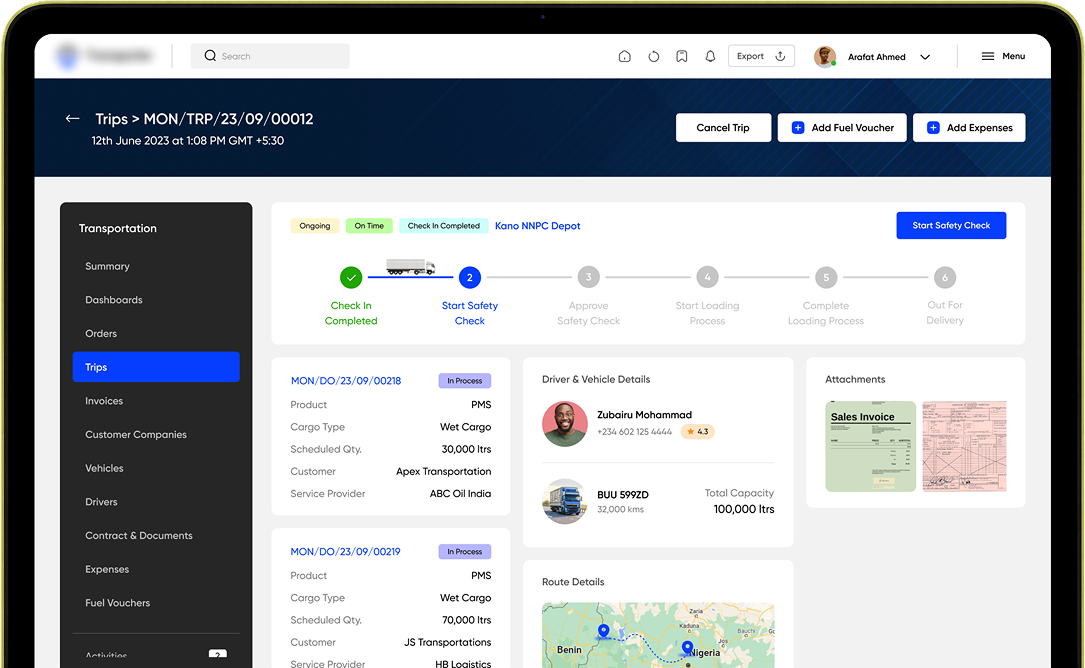1085x668 pixels.
Task: Click the Cancel Trip button
Action: click(723, 127)
